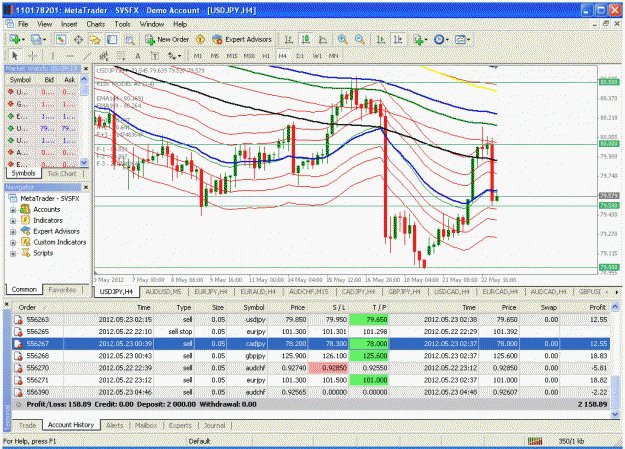Click the New Order button

tap(167, 39)
